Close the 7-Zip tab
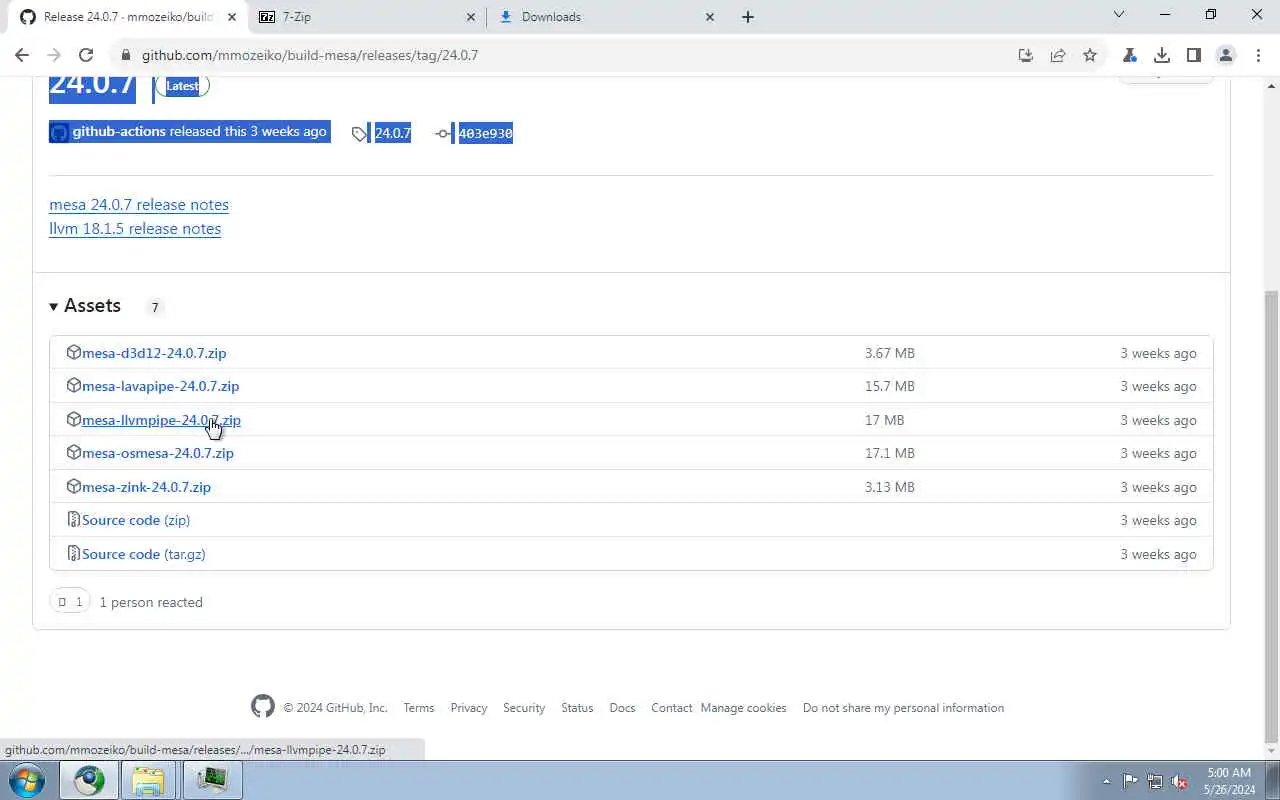The height and width of the screenshot is (800, 1280). (x=471, y=17)
